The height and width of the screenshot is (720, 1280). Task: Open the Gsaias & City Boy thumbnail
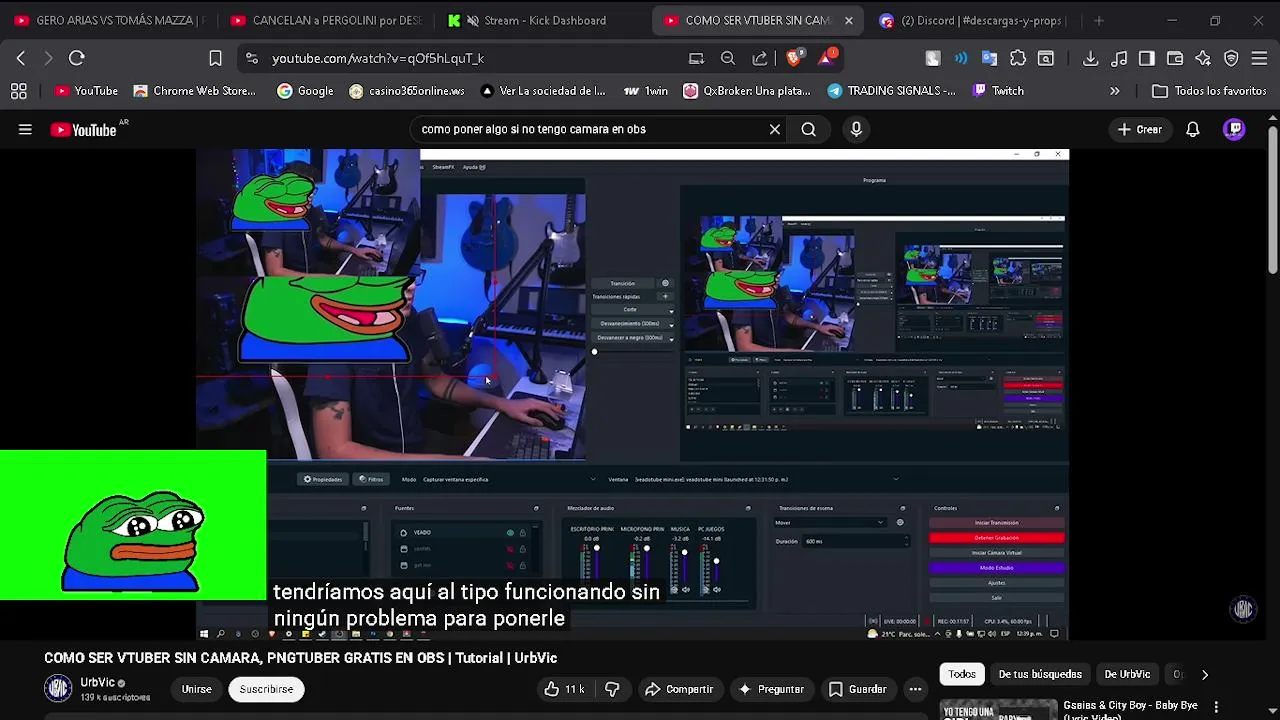point(998,709)
